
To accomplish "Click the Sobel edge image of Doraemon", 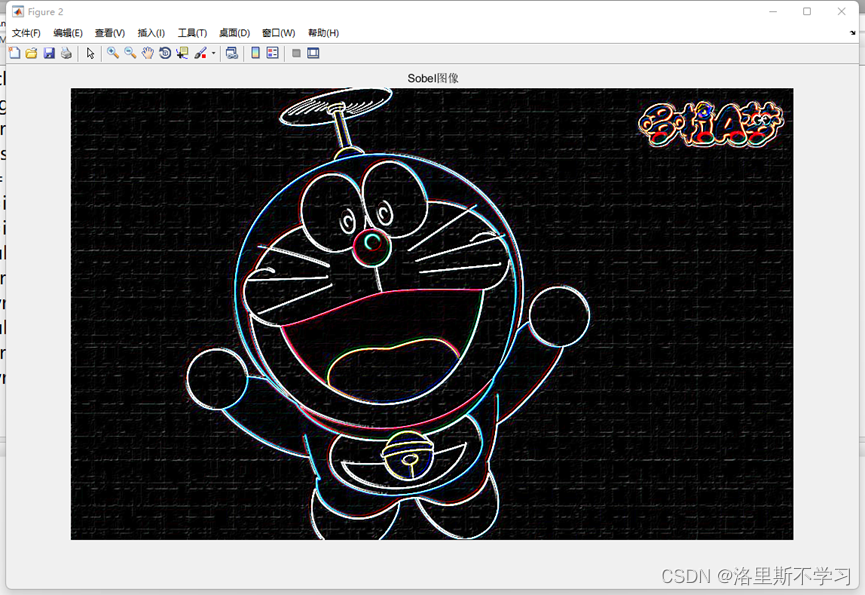I will coord(432,314).
